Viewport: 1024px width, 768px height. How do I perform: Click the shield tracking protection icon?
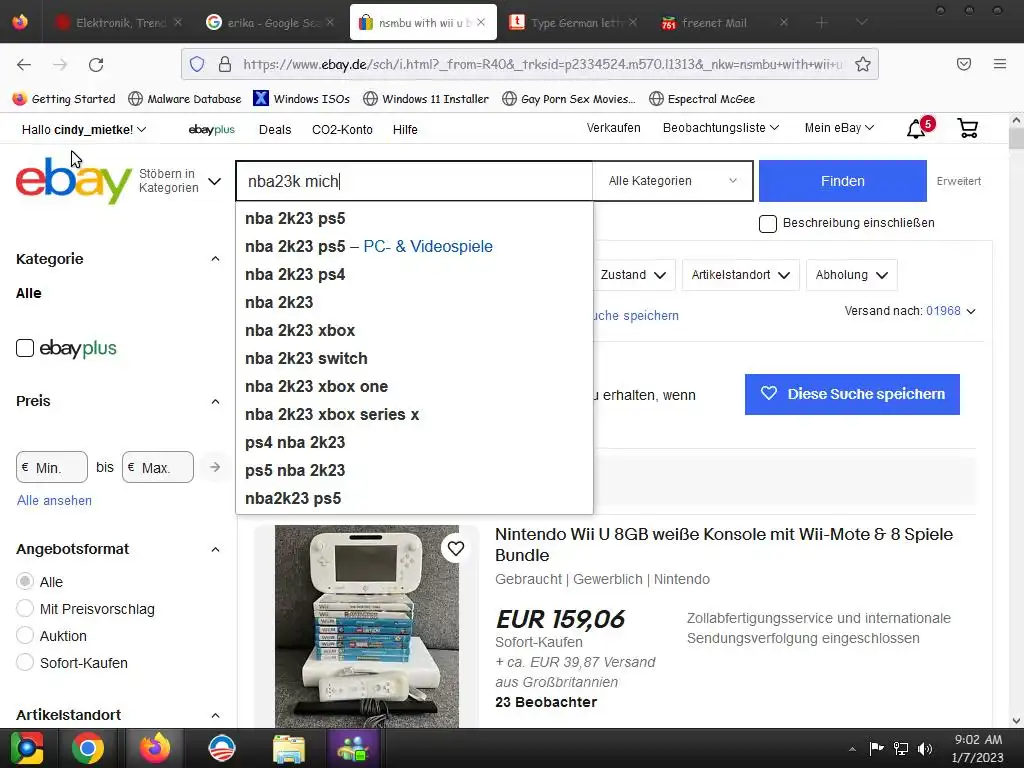point(197,64)
